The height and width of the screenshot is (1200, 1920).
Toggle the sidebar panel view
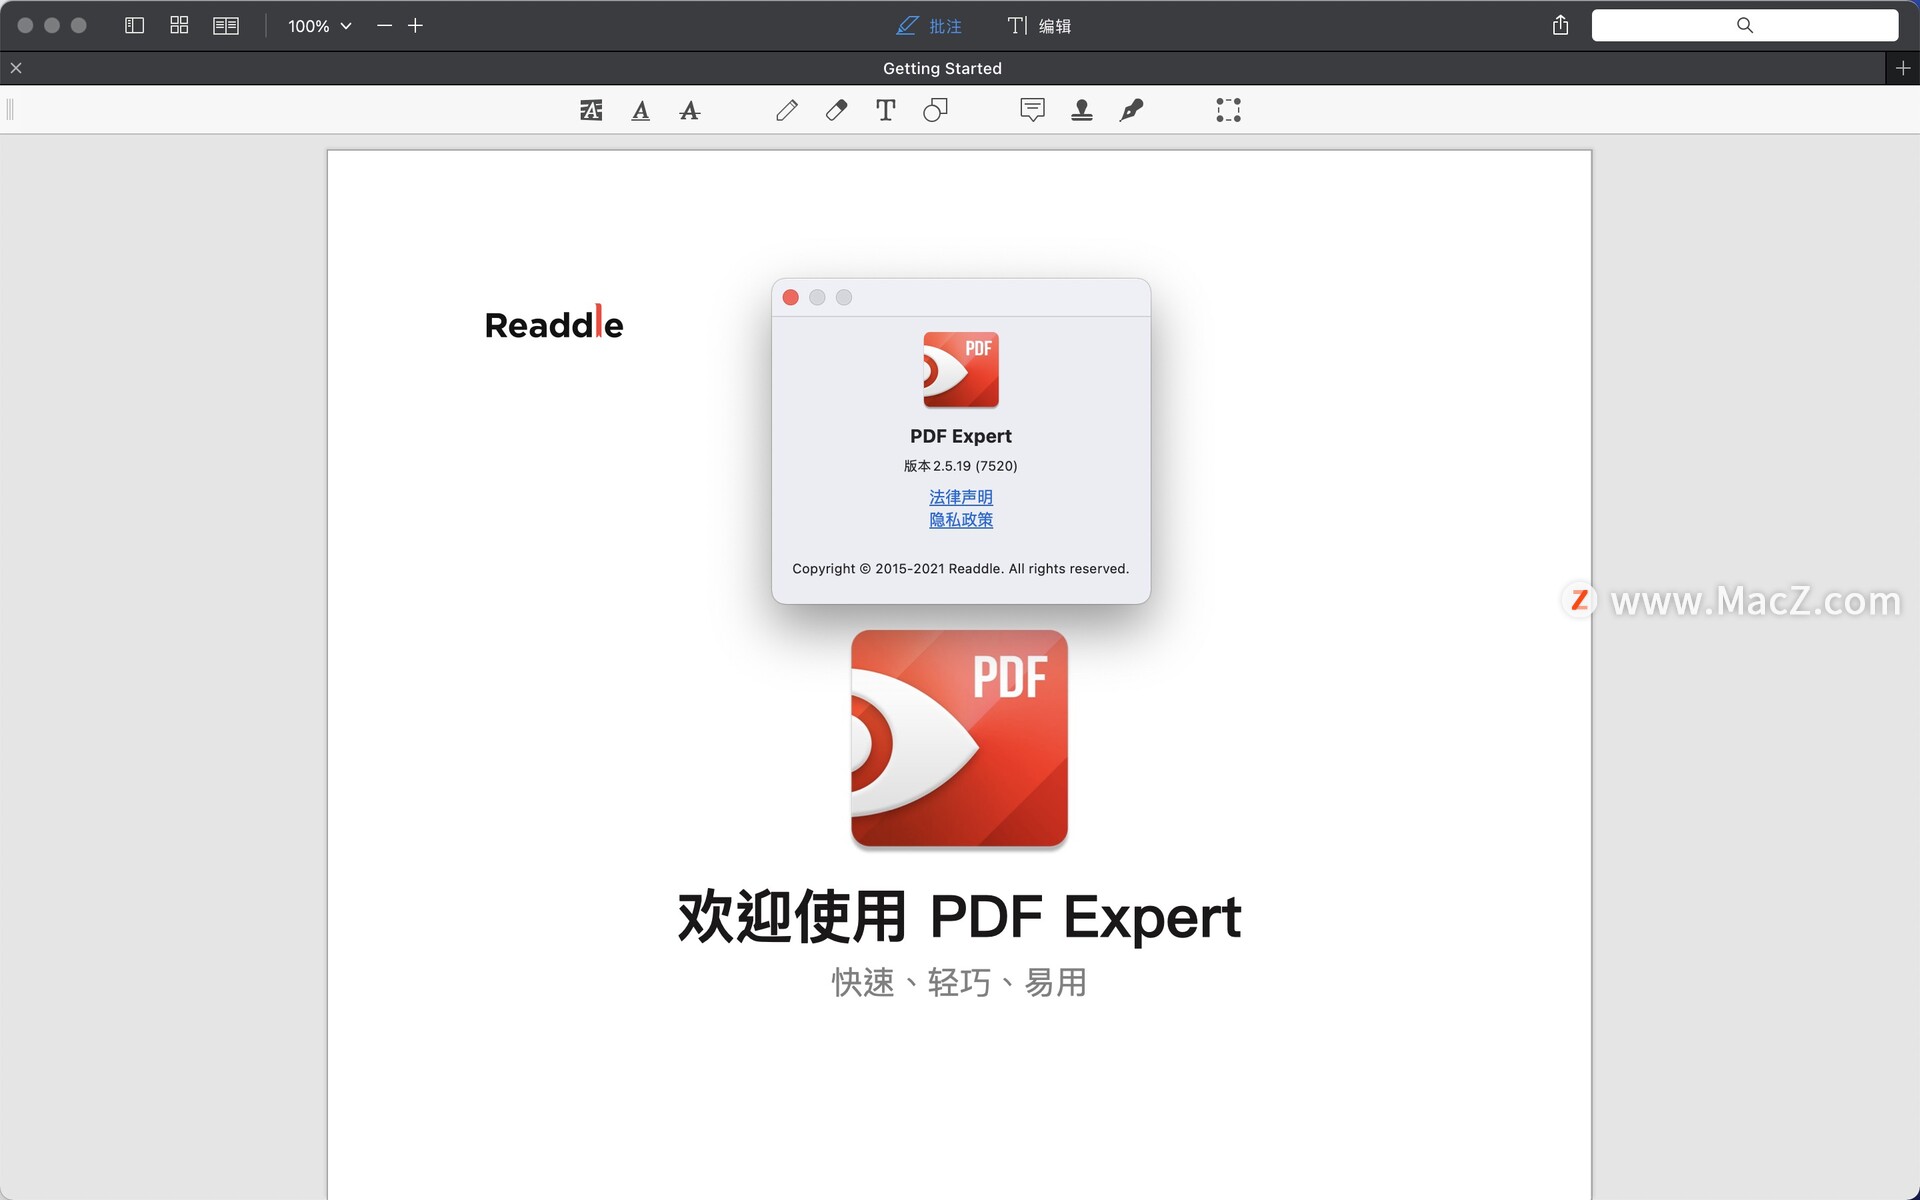click(x=134, y=25)
